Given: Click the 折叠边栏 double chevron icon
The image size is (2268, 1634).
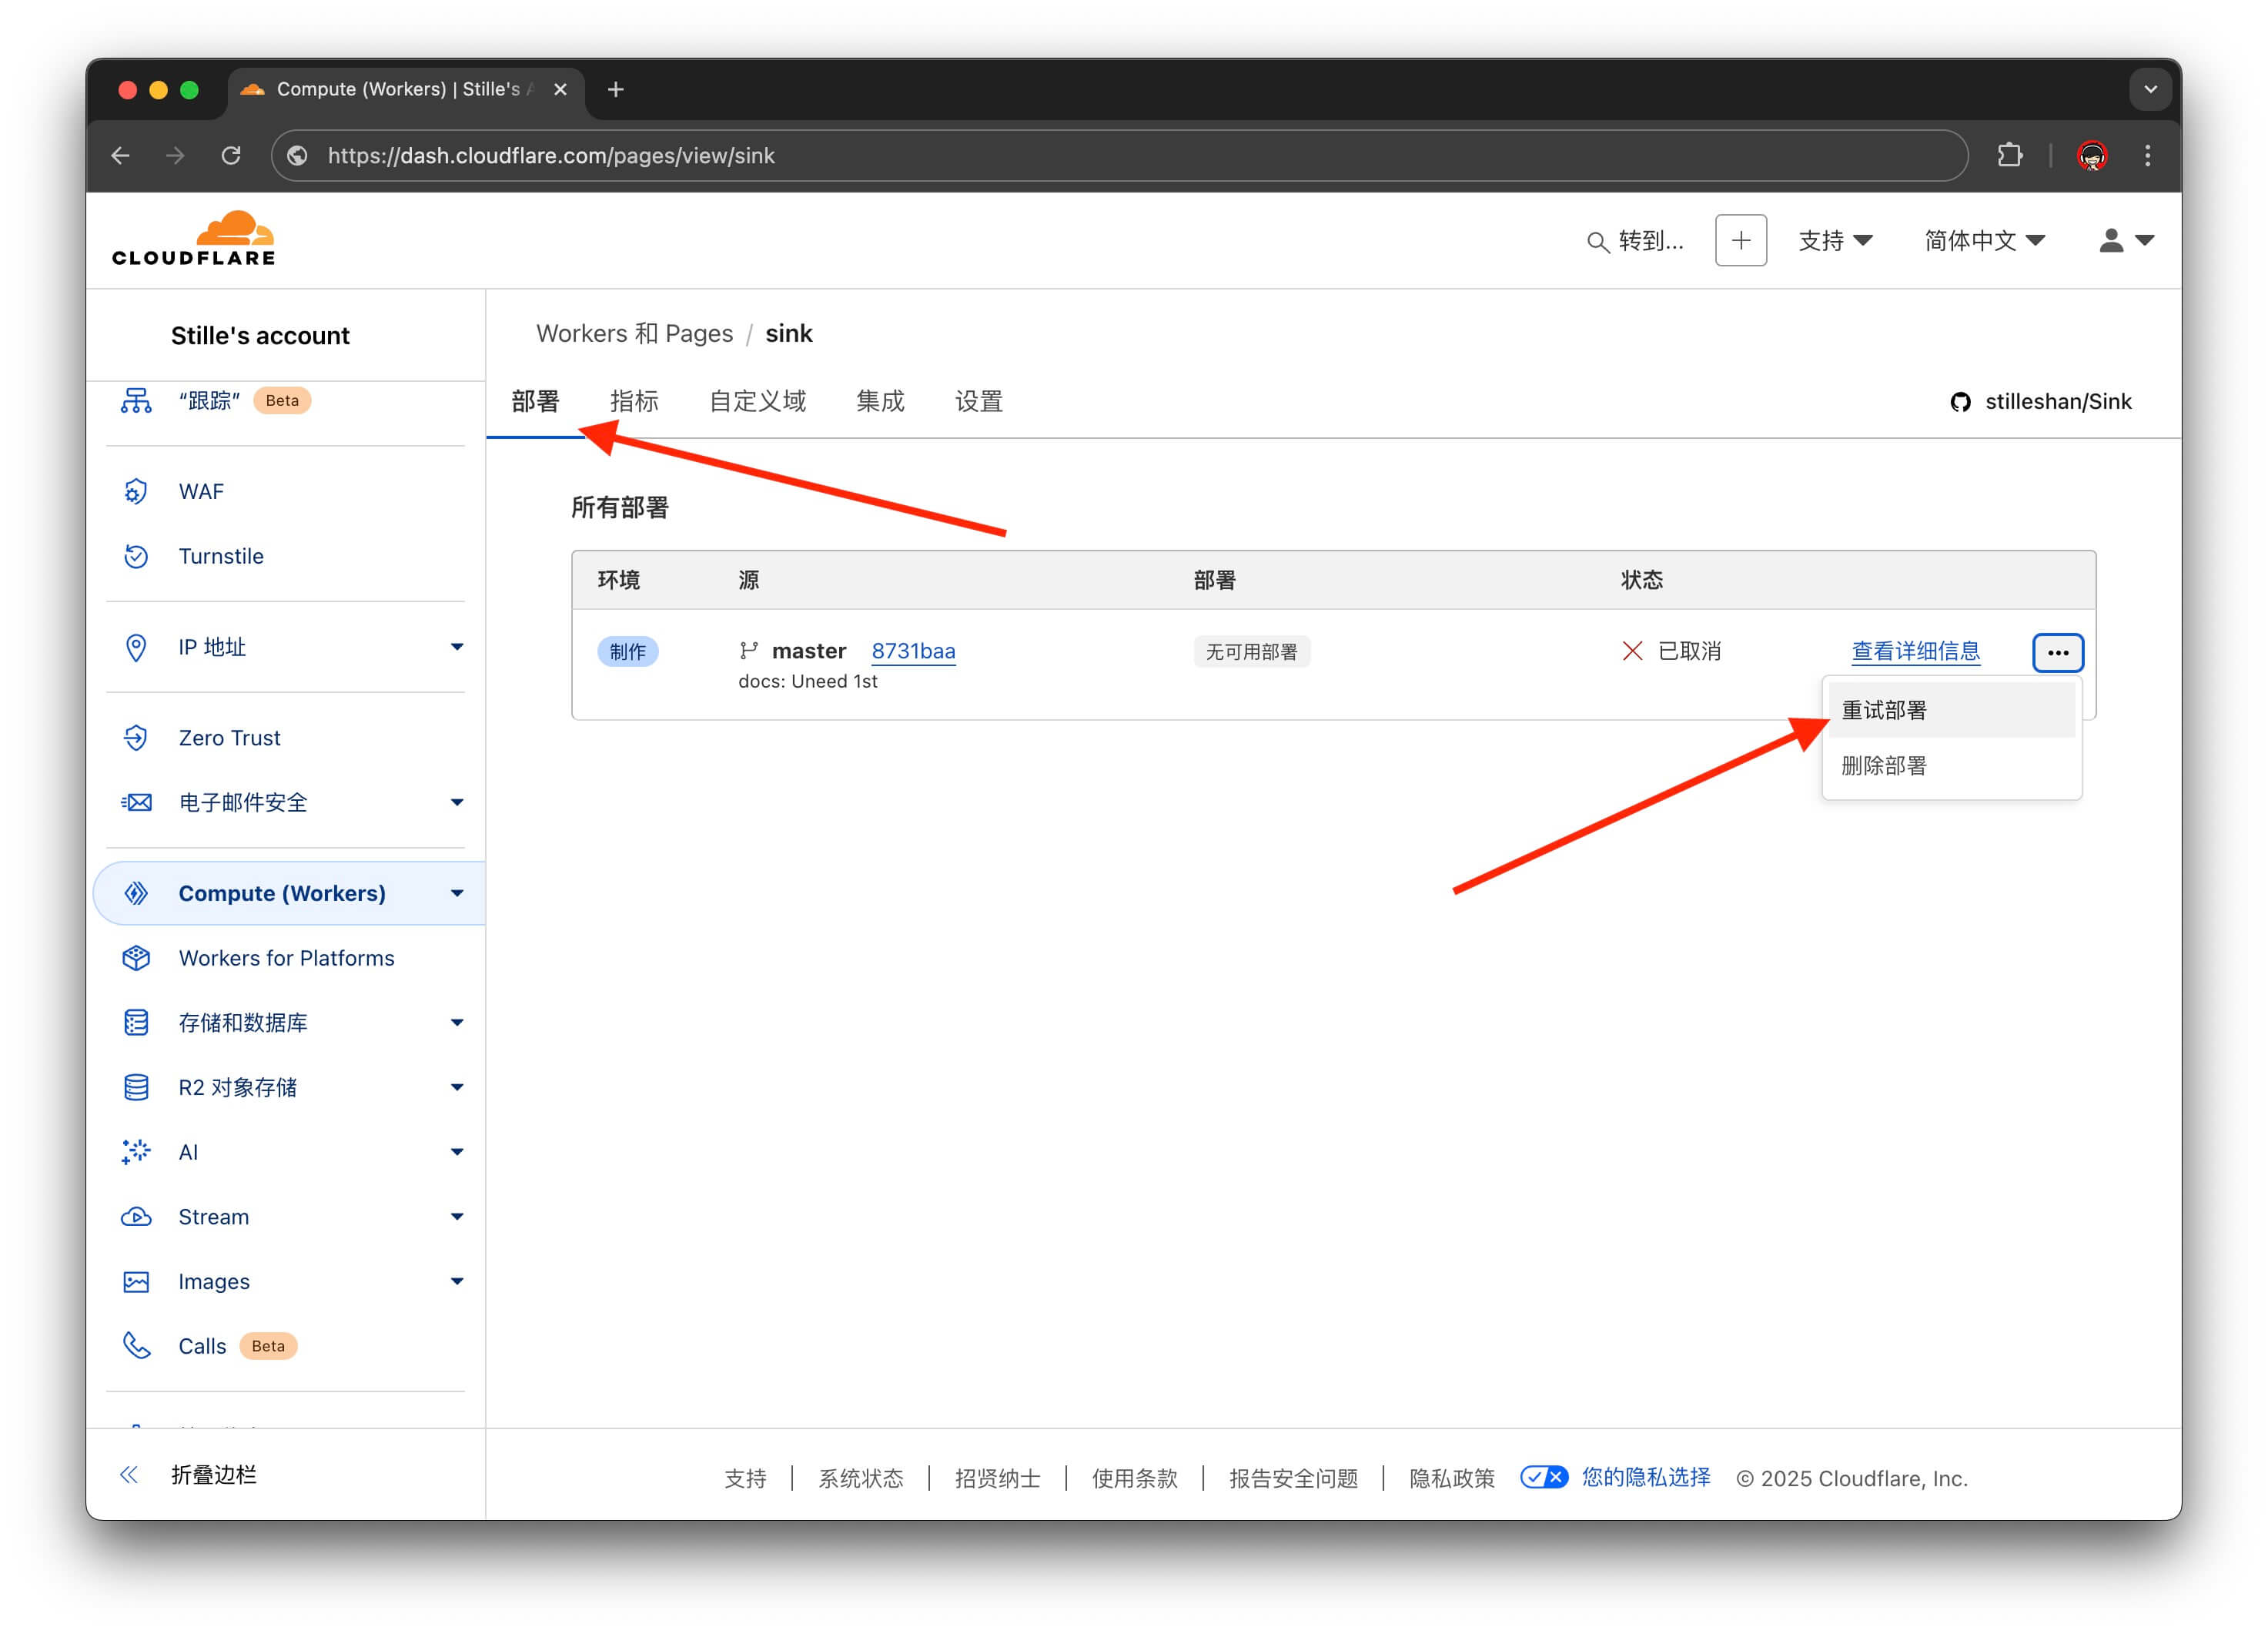Looking at the screenshot, I should pos(129,1475).
